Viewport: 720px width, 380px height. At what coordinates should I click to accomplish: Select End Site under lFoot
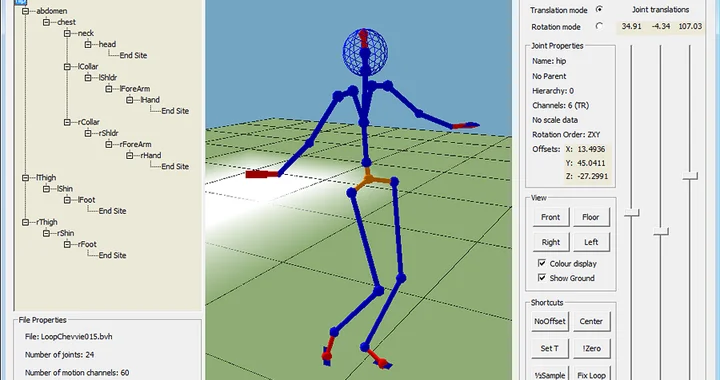pos(112,211)
